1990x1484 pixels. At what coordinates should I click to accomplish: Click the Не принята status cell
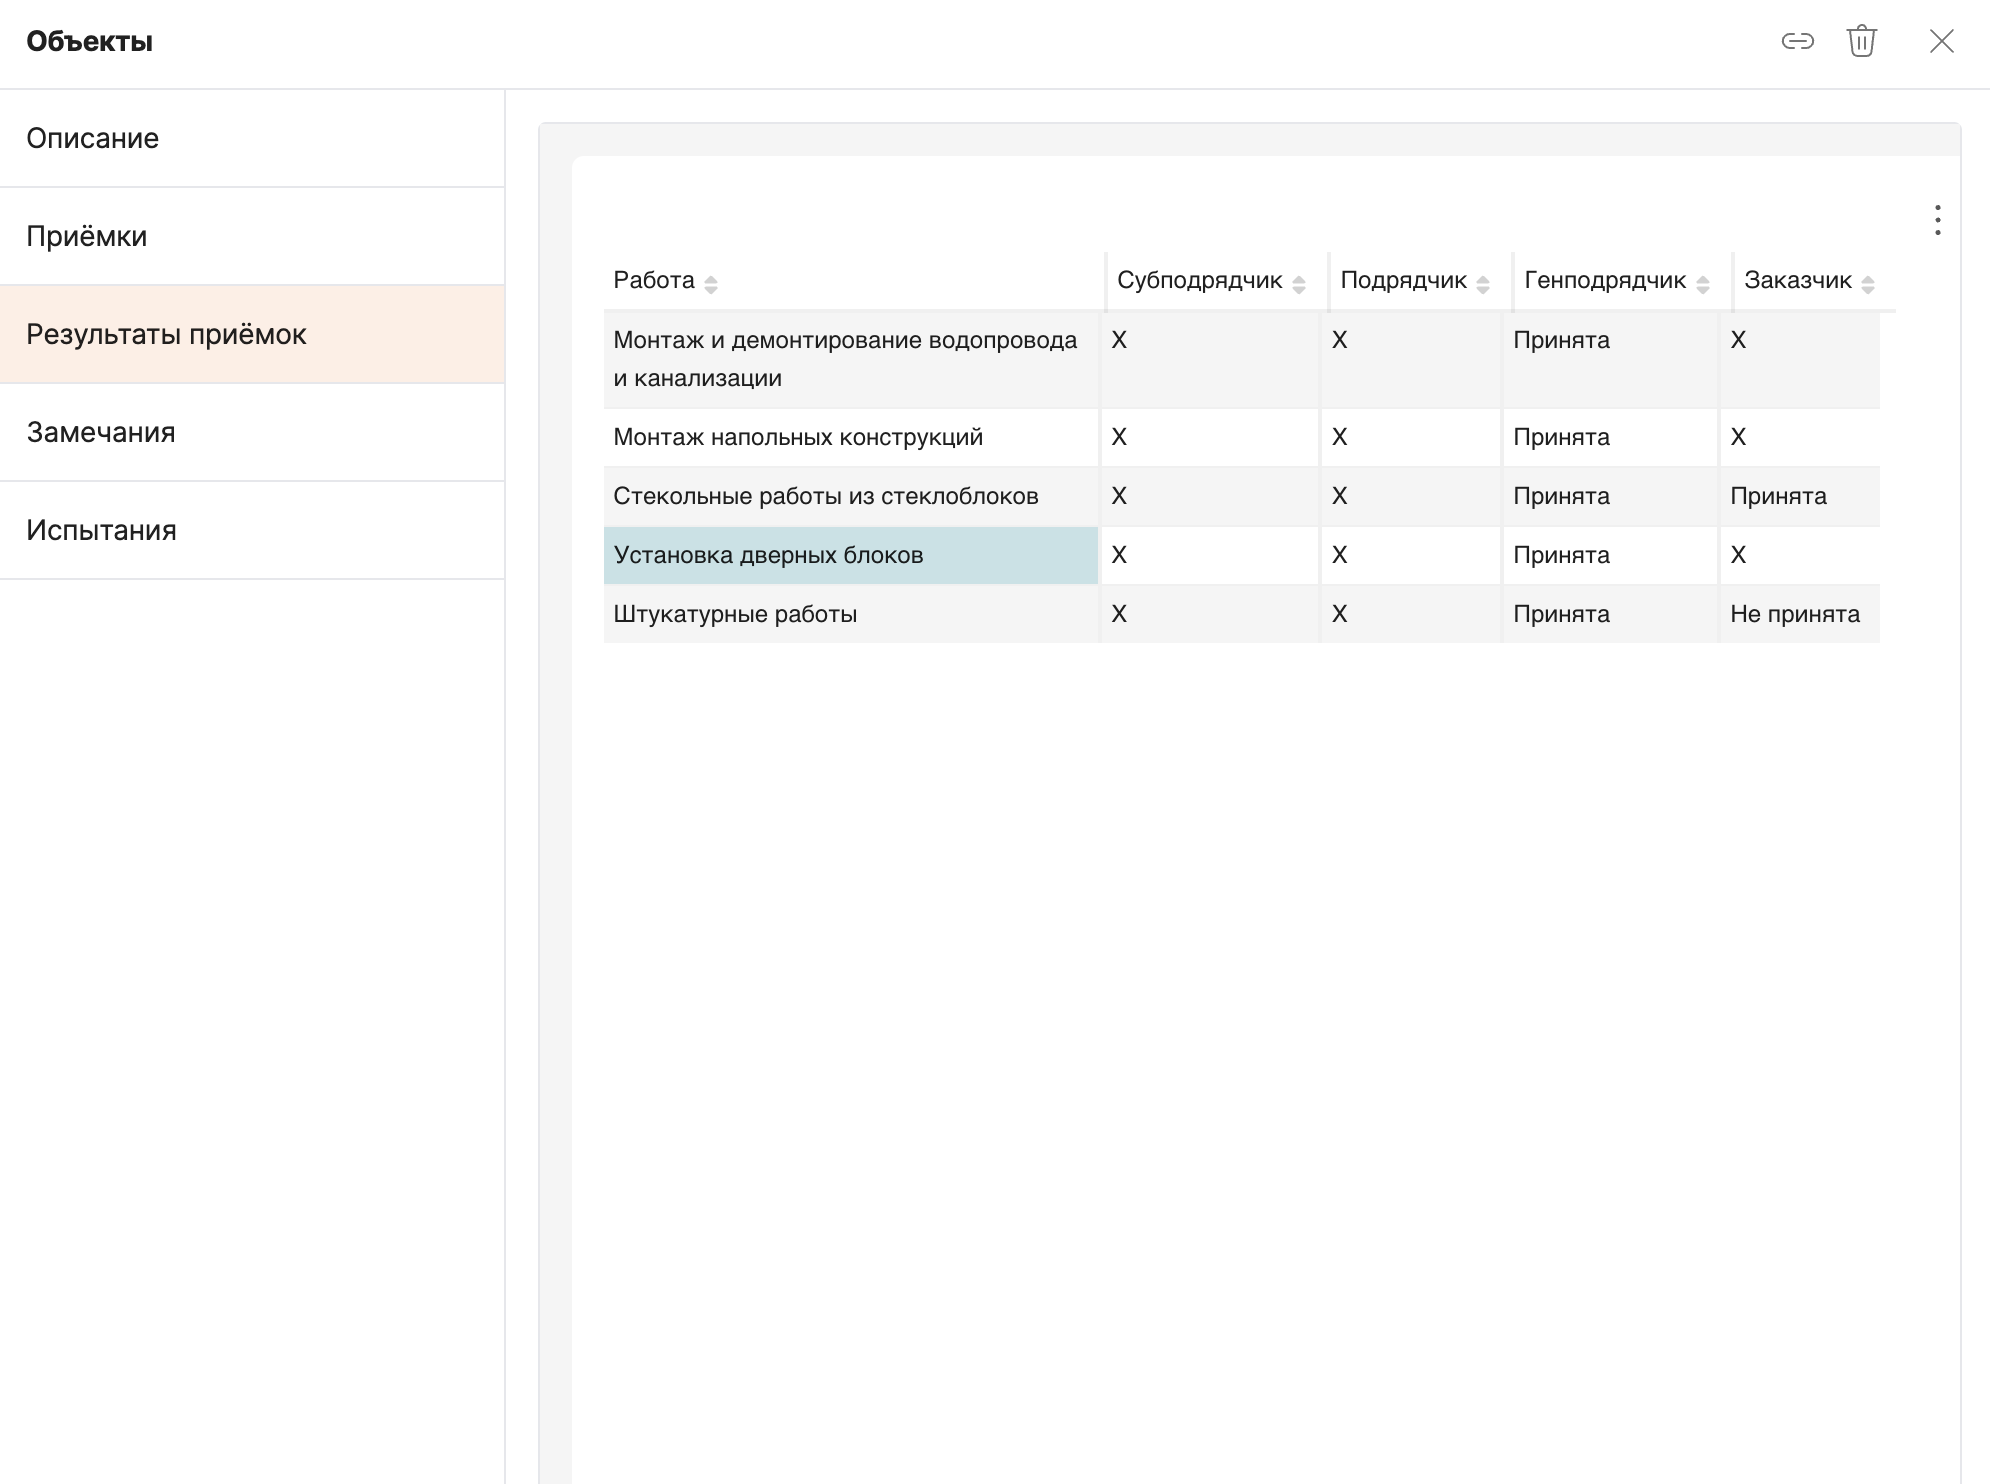click(1795, 614)
